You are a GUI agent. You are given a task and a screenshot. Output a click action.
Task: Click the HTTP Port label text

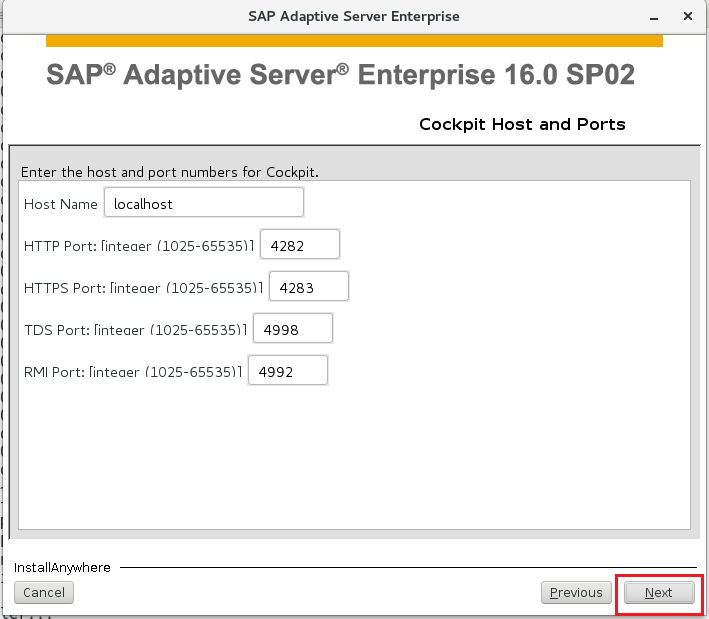pyautogui.click(x=139, y=246)
